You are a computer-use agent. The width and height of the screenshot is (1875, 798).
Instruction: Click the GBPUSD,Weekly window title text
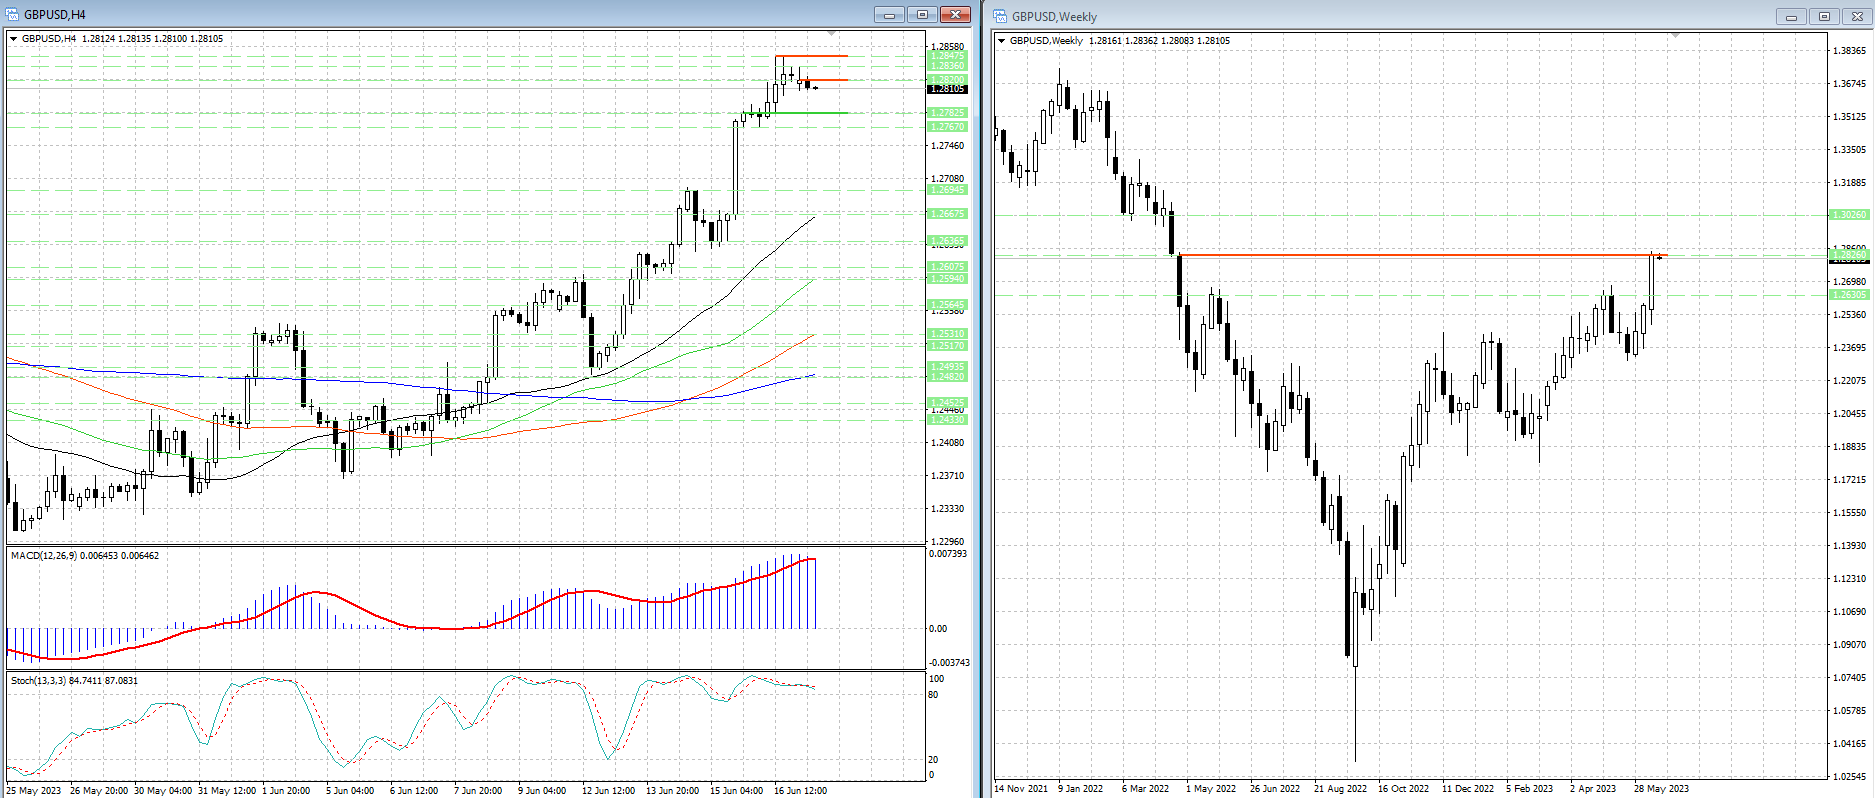tap(1054, 17)
